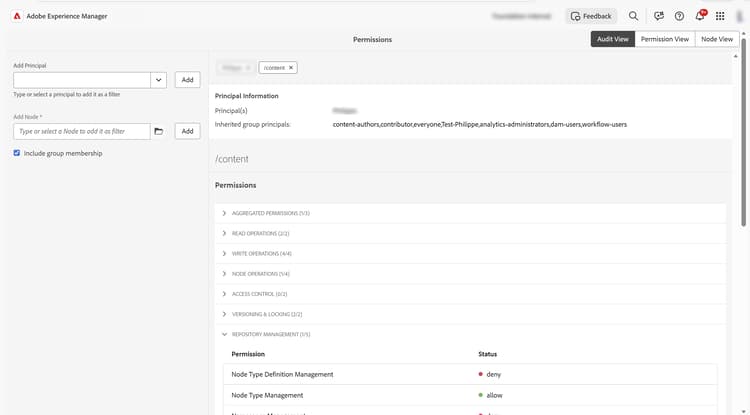Click the /content path heading
Screen dimensions: 750x415
click(x=232, y=159)
